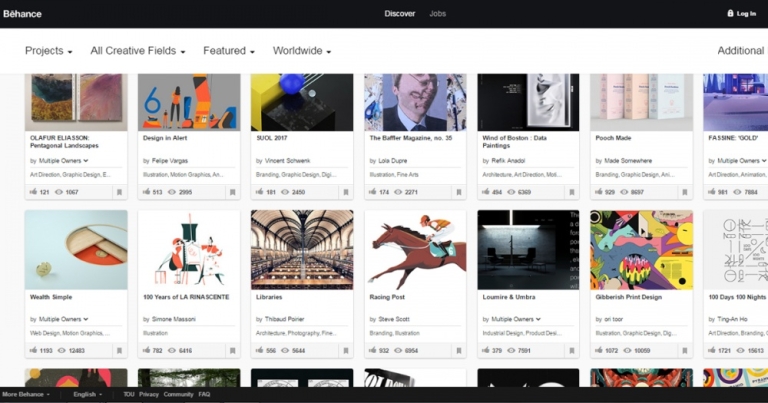Screen dimensions: 768x403
Task: Open the TOU footer link
Action: (129, 394)
